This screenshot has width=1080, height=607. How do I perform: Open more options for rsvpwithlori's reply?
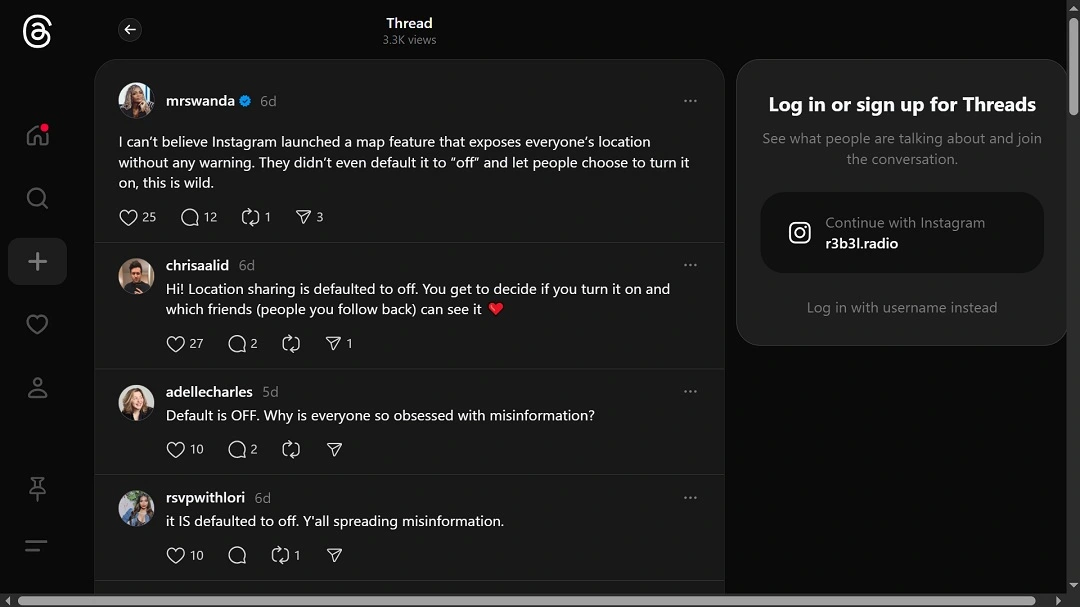point(690,497)
